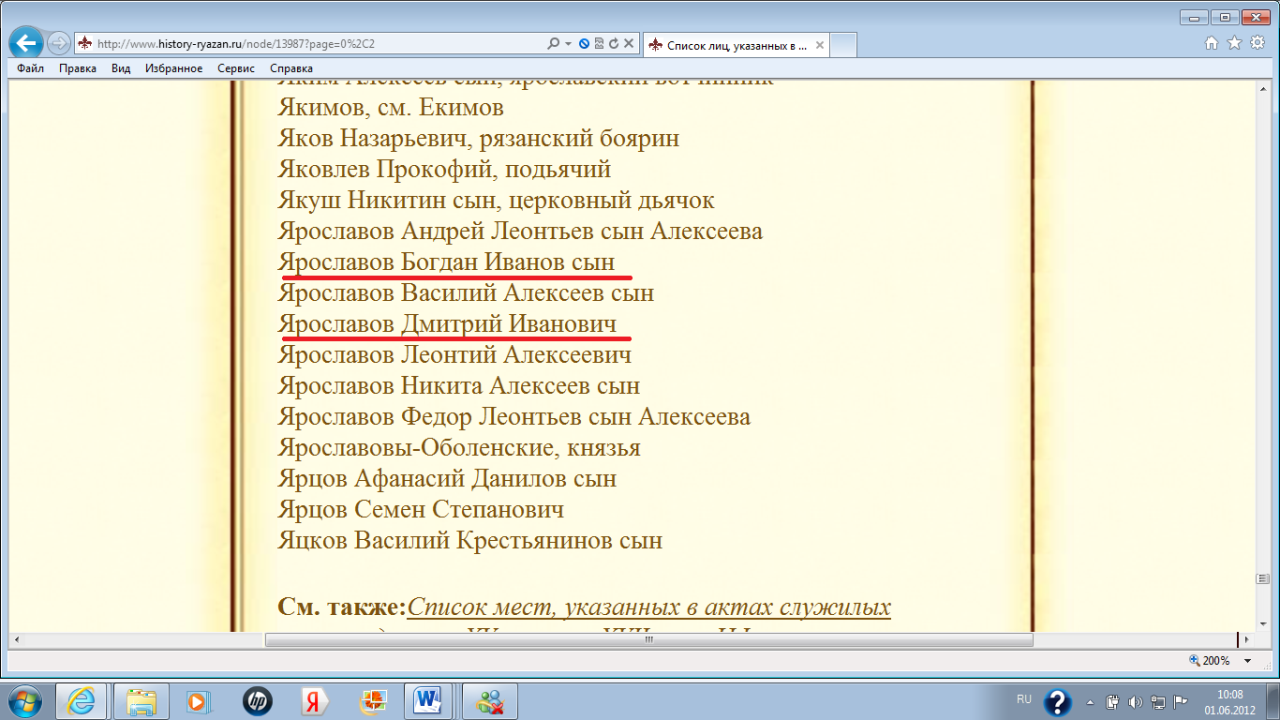The width and height of the screenshot is (1280, 720).
Task: Open the Избранное menu
Action: [x=173, y=68]
